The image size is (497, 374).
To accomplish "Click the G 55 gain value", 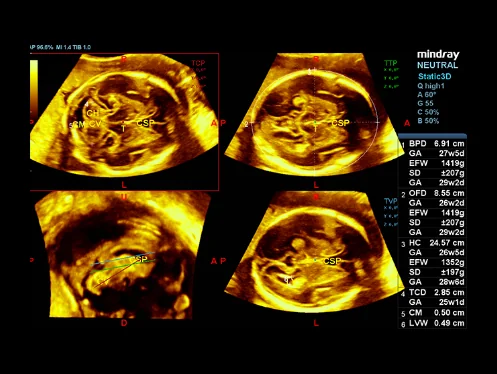I will point(425,103).
